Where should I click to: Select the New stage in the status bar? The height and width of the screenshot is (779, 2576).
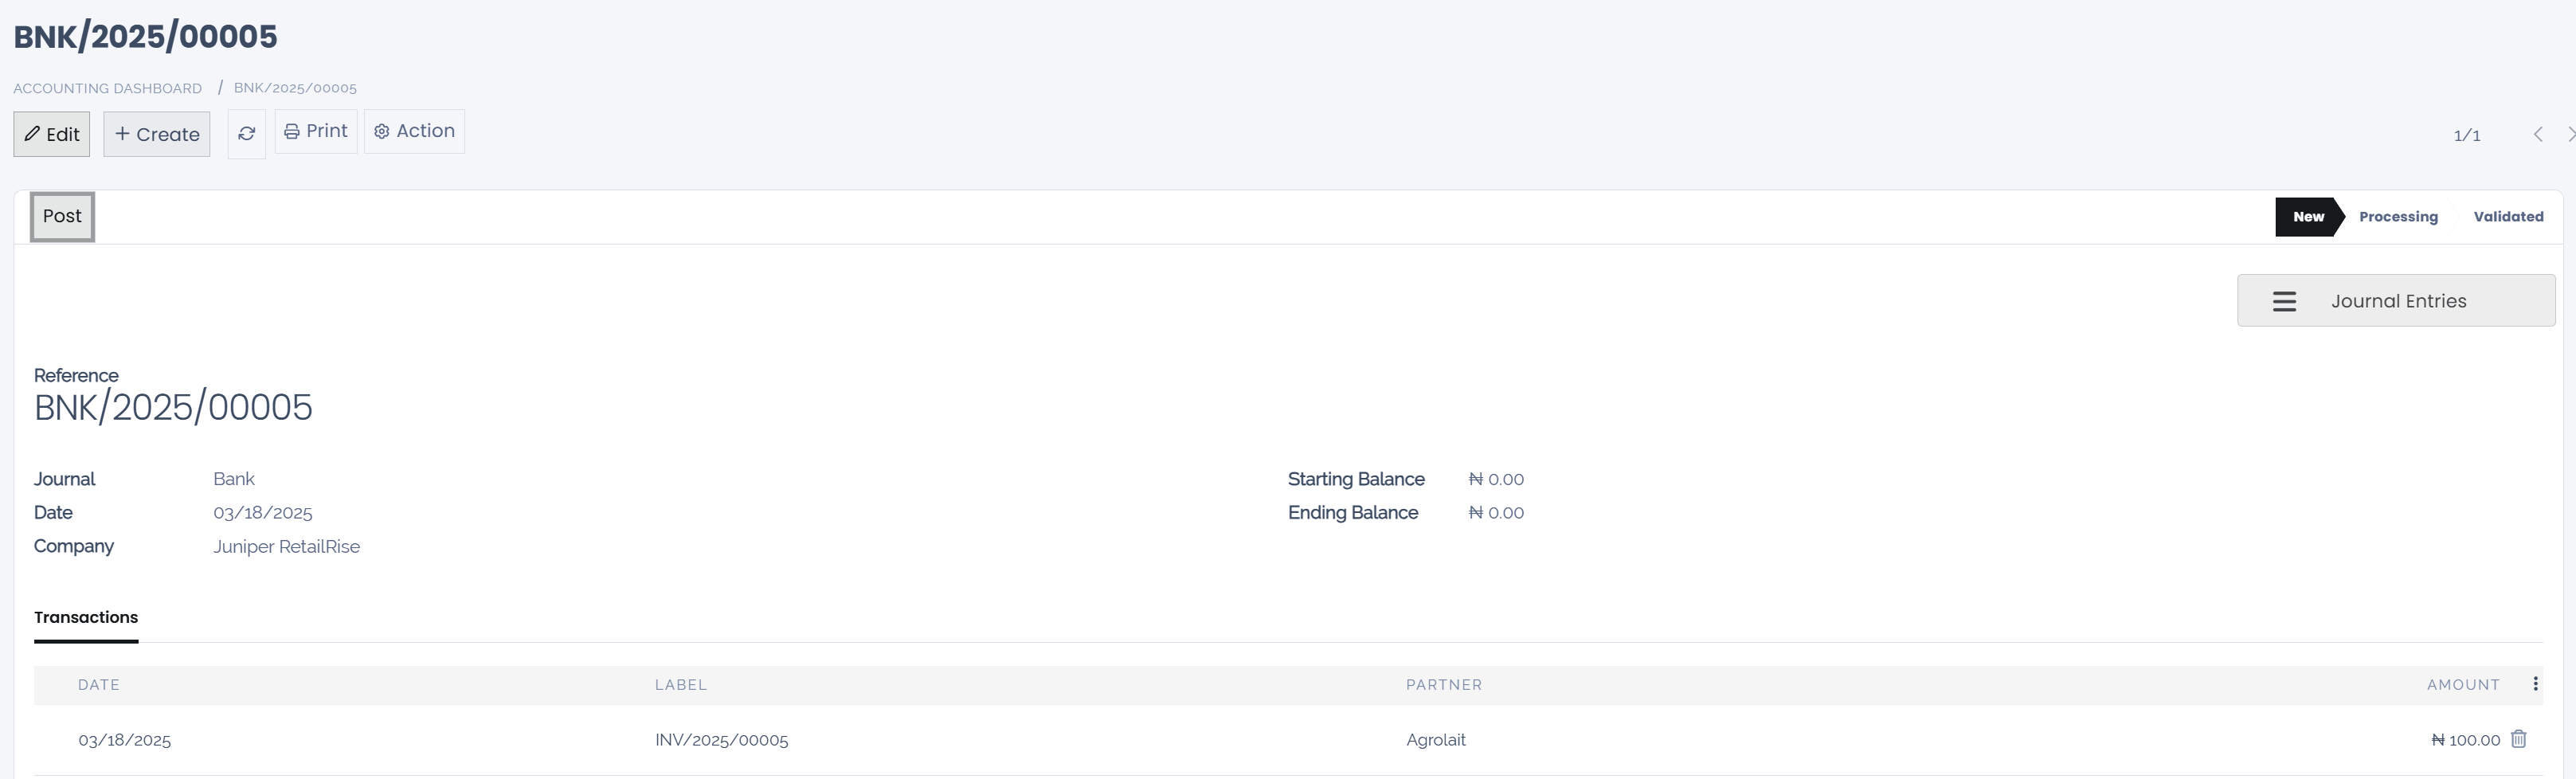point(2307,216)
